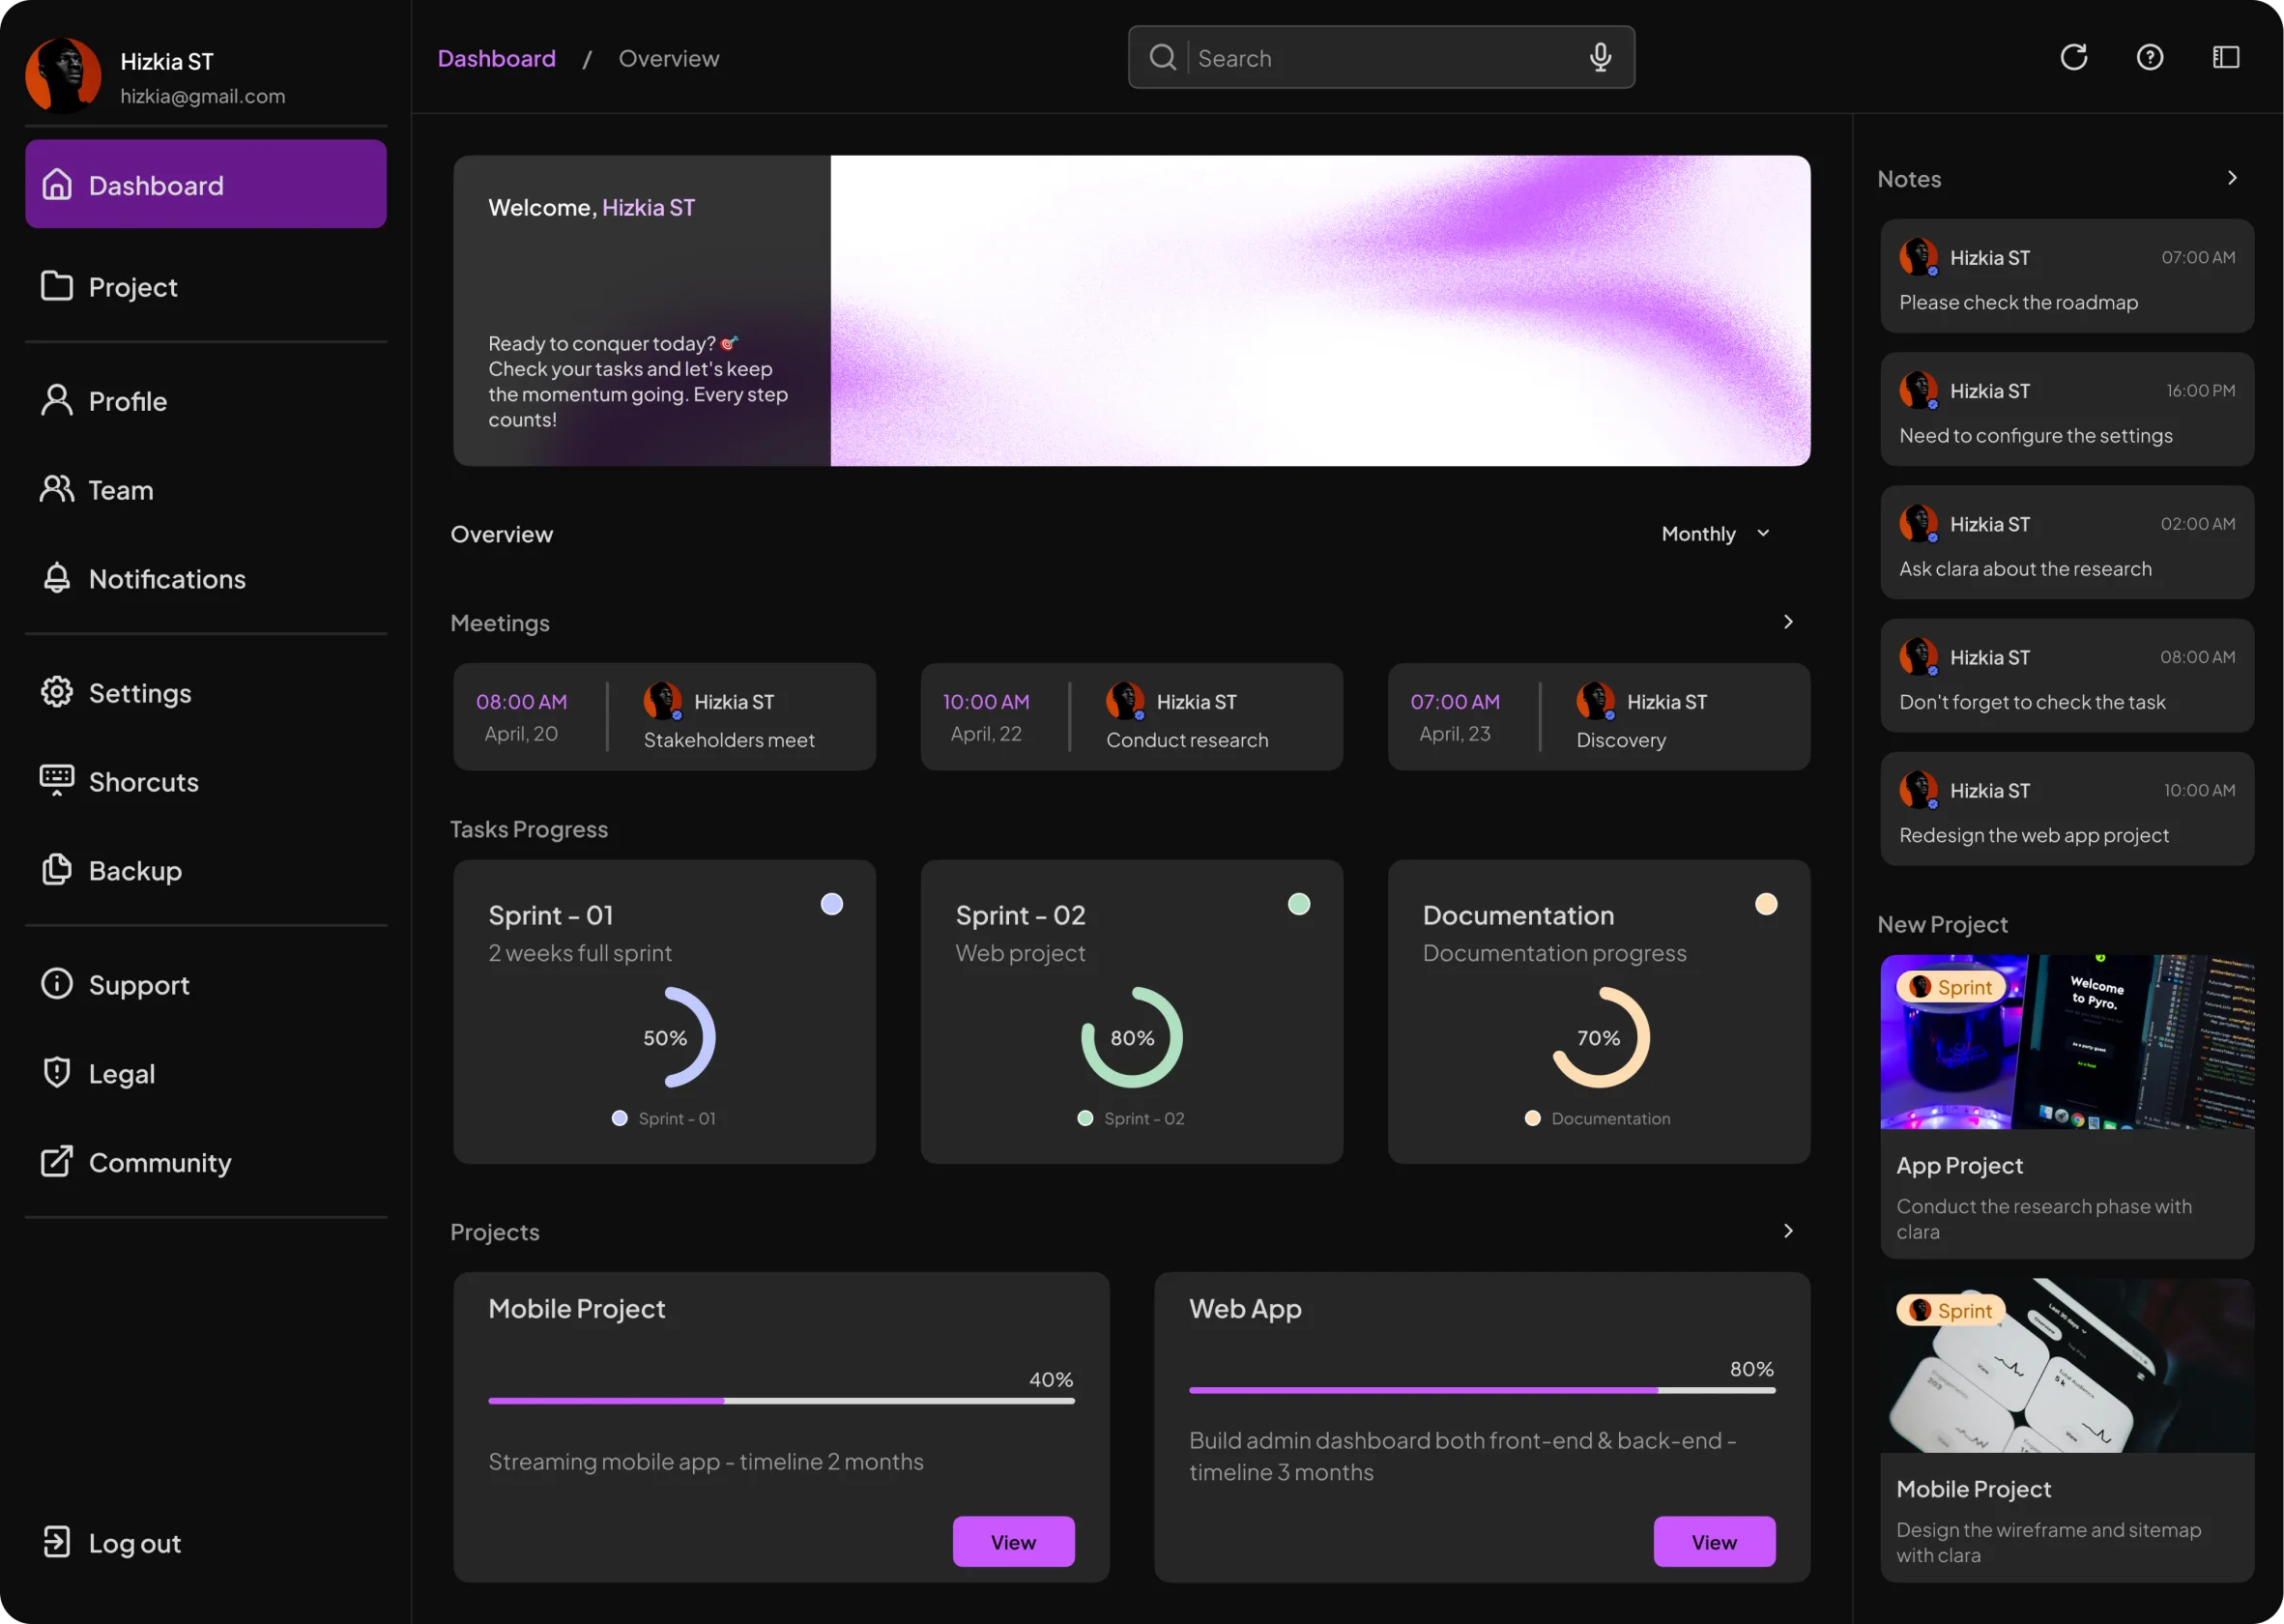Click the refresh icon in top bar
Viewport: 2284px width, 1624px height.
click(x=2073, y=57)
